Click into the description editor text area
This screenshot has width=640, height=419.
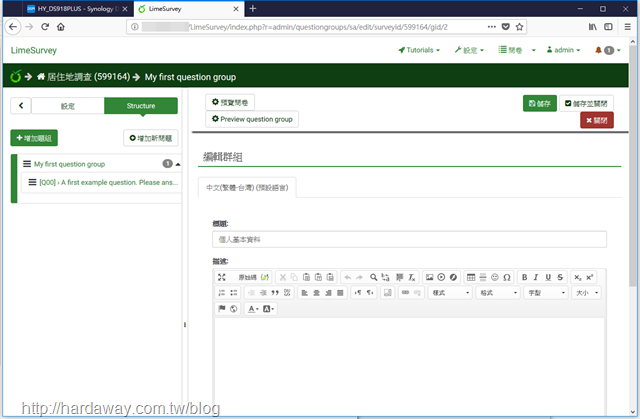(x=409, y=366)
